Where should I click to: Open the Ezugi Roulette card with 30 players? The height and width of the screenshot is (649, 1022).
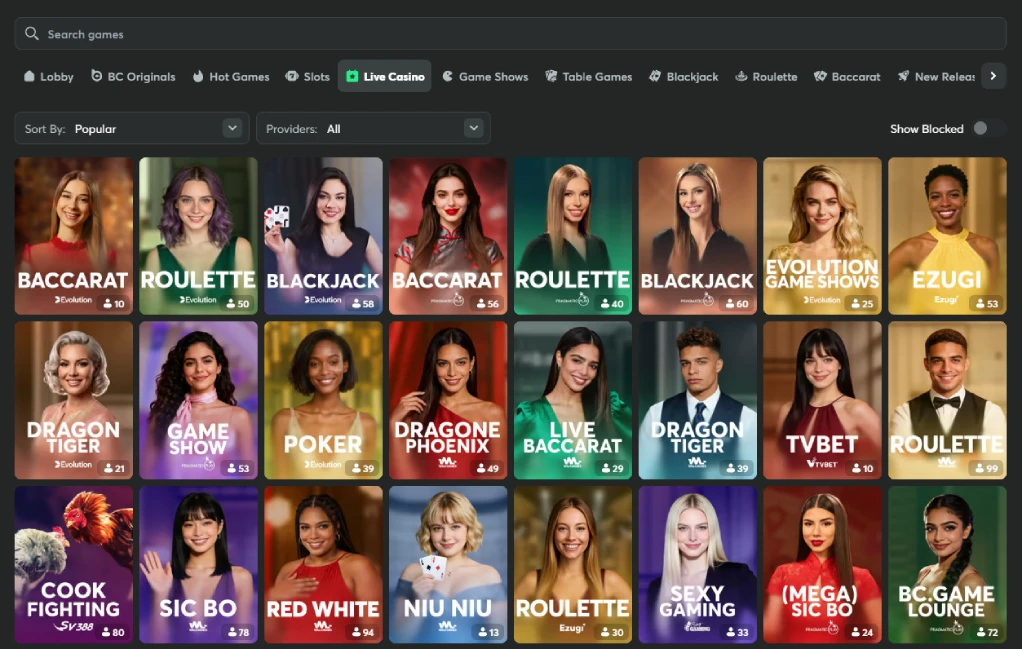coord(573,564)
